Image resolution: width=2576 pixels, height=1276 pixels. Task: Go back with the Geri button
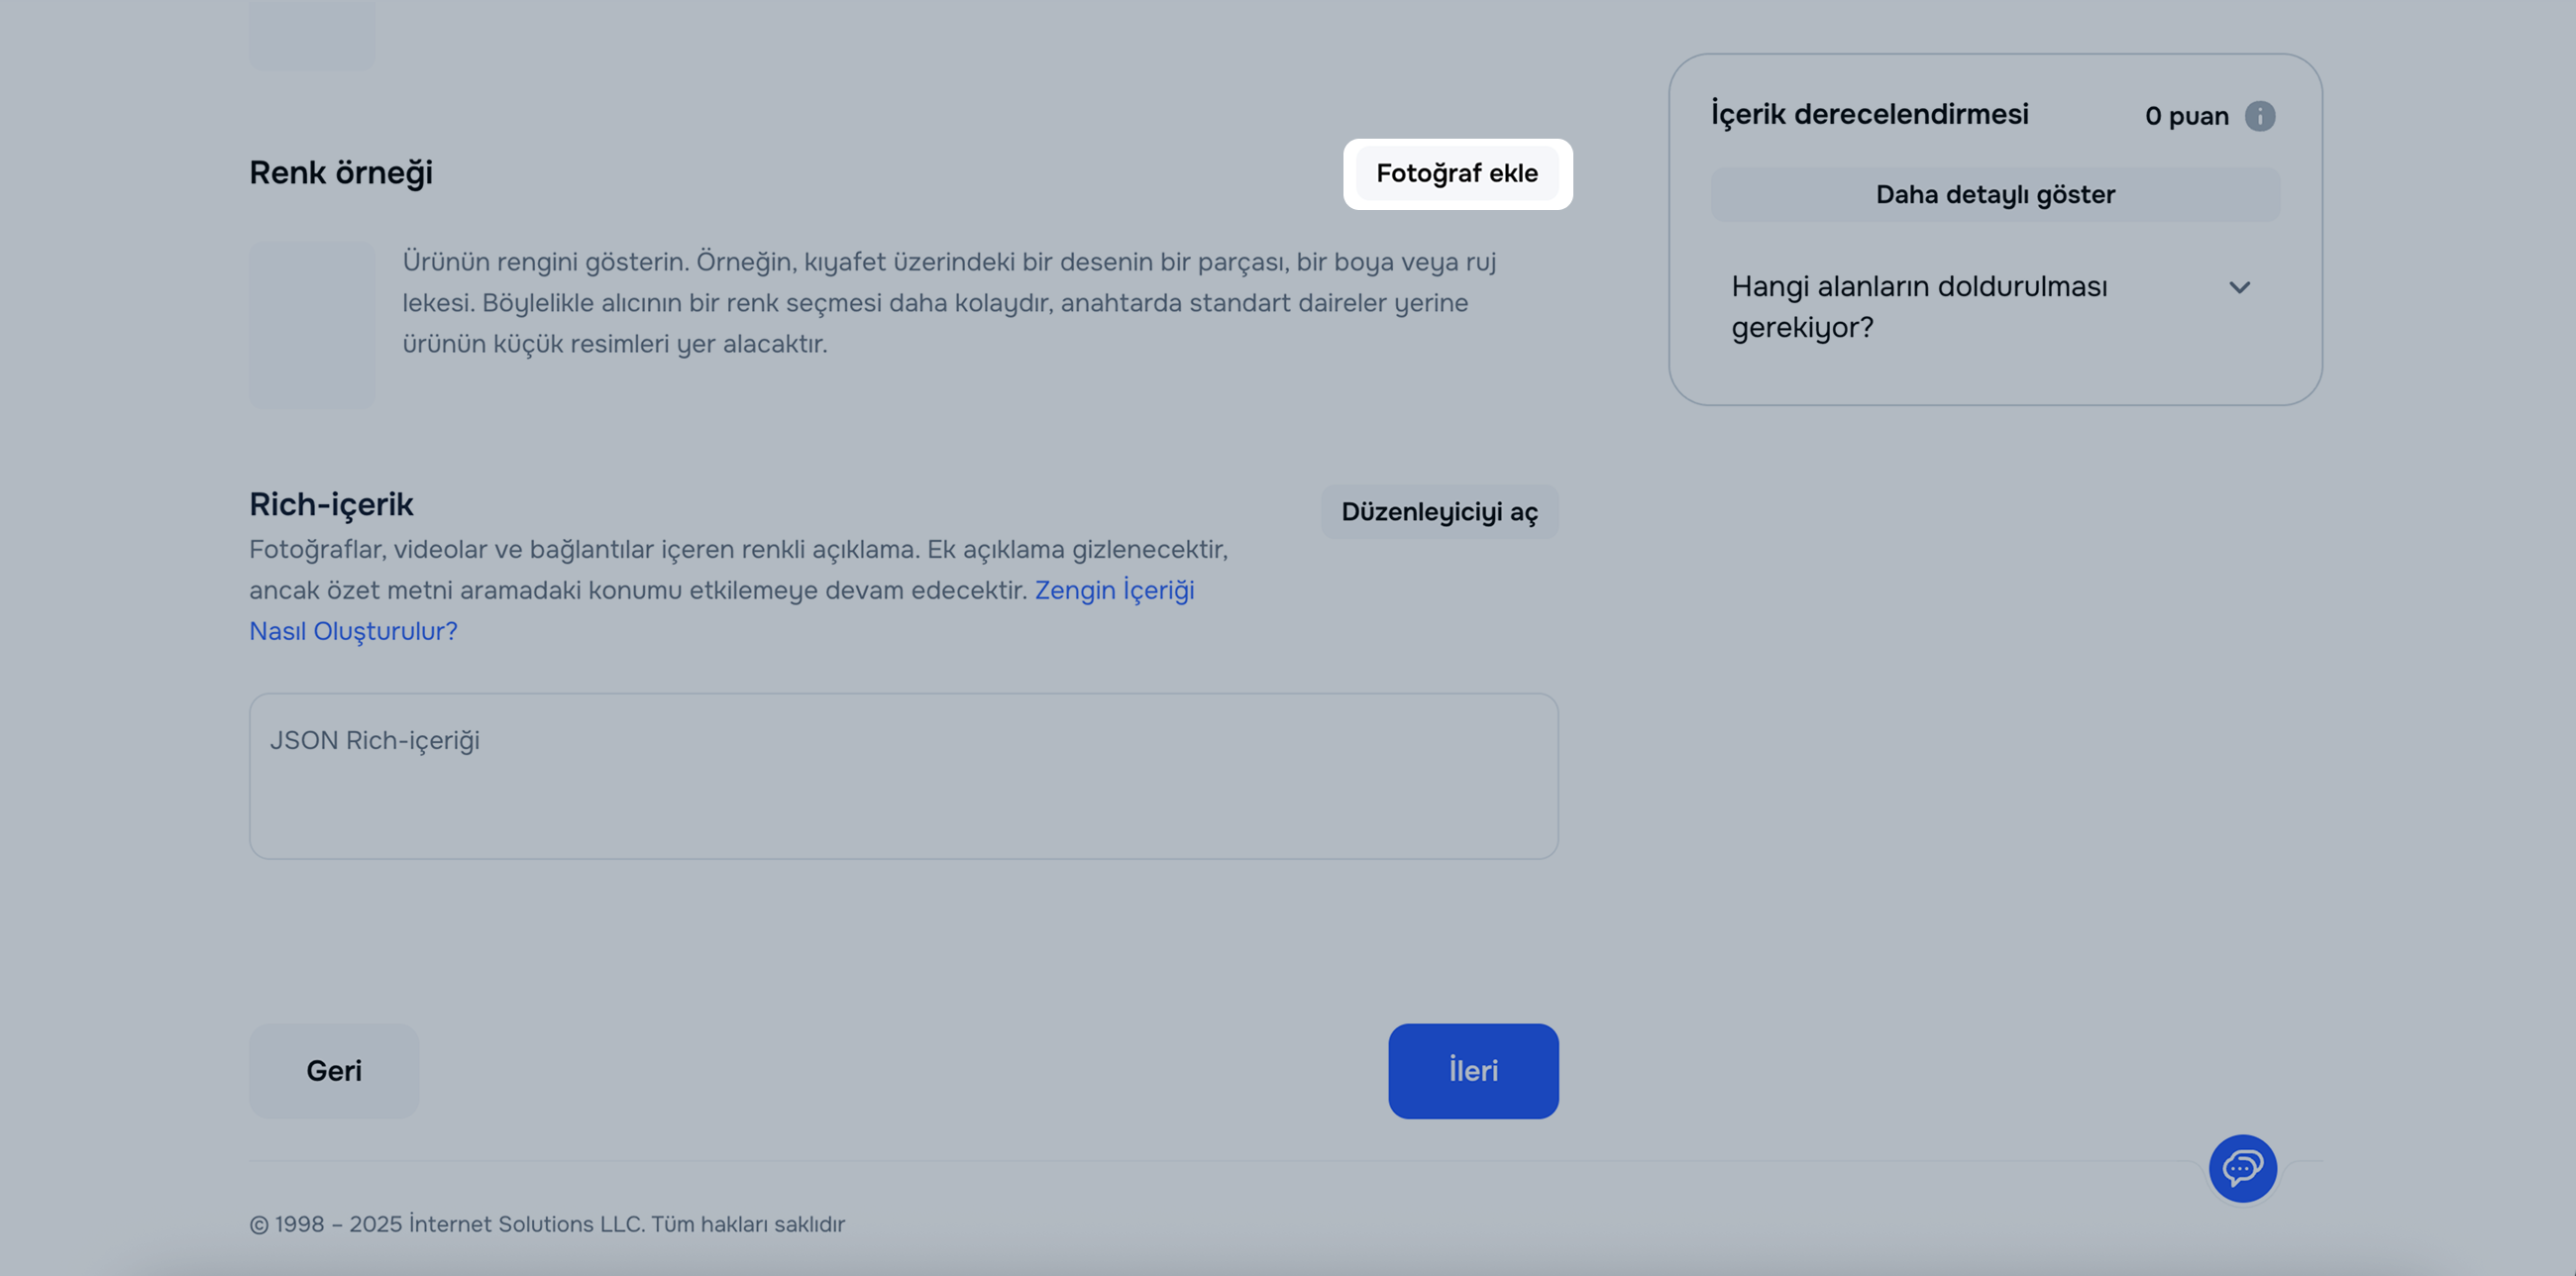point(334,1070)
